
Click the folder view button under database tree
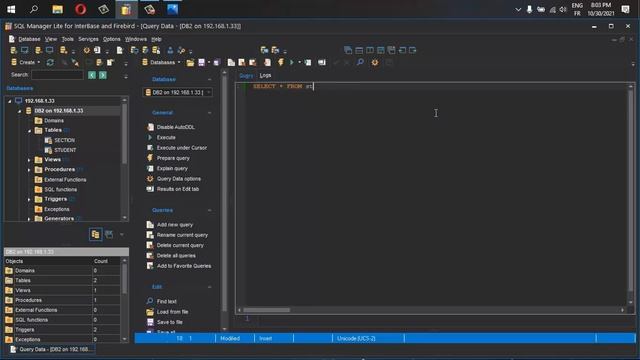[96, 234]
